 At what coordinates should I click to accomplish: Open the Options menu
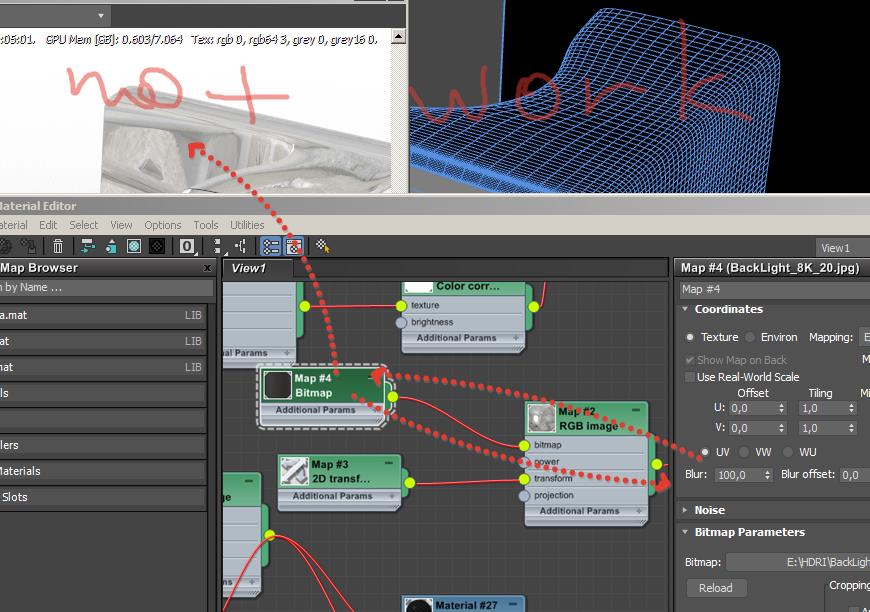coord(163,225)
